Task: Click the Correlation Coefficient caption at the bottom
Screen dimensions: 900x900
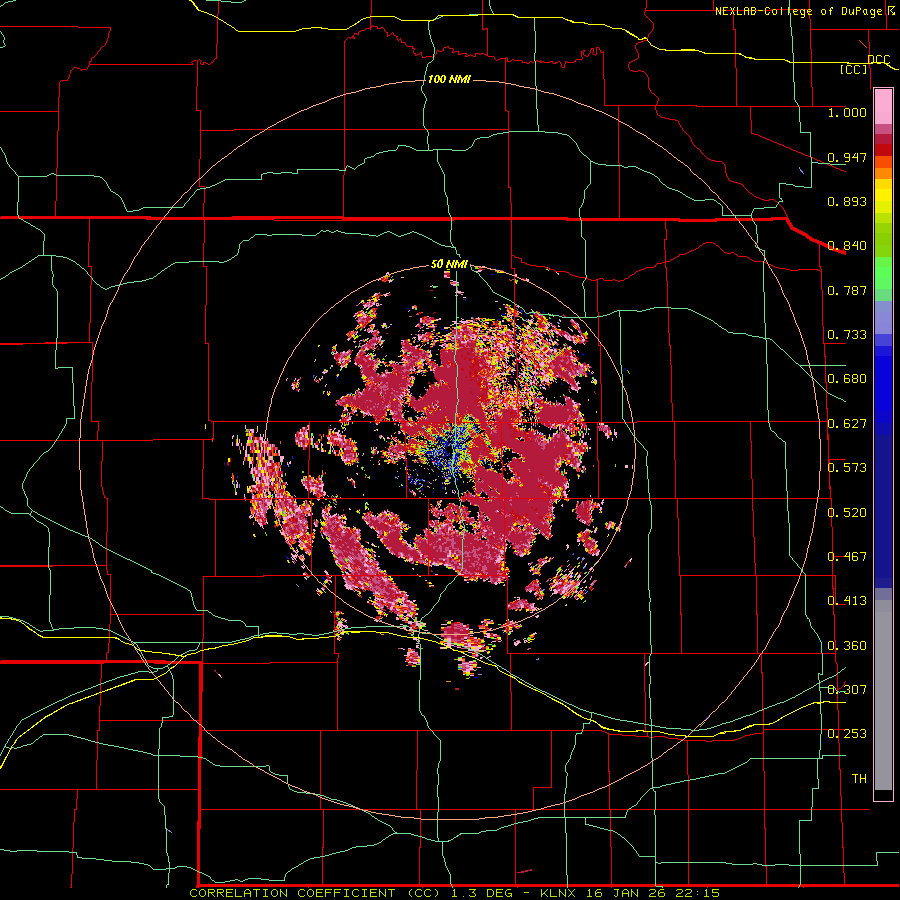Action: (455, 893)
